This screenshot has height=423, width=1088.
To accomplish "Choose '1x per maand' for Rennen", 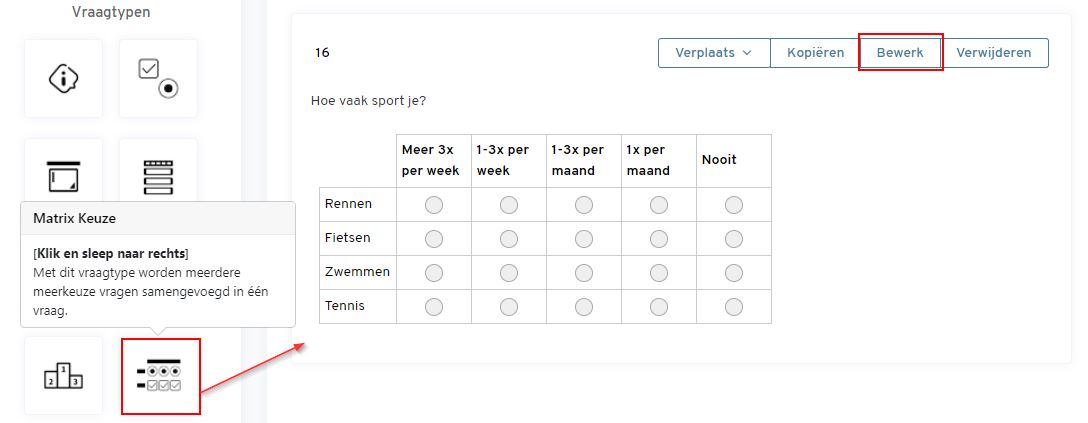I will coord(658,205).
